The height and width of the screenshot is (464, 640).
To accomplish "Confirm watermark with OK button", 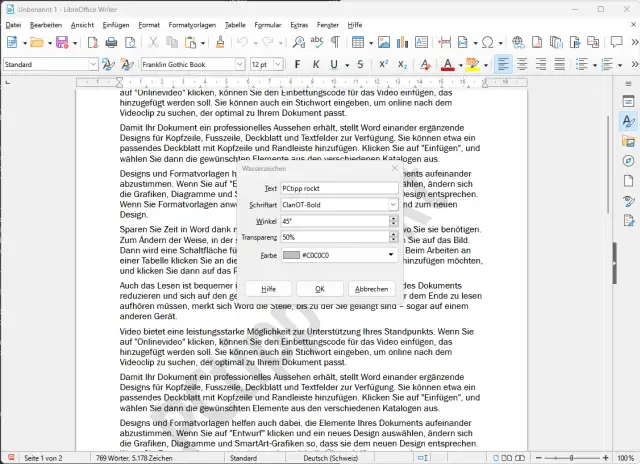I will (319, 288).
